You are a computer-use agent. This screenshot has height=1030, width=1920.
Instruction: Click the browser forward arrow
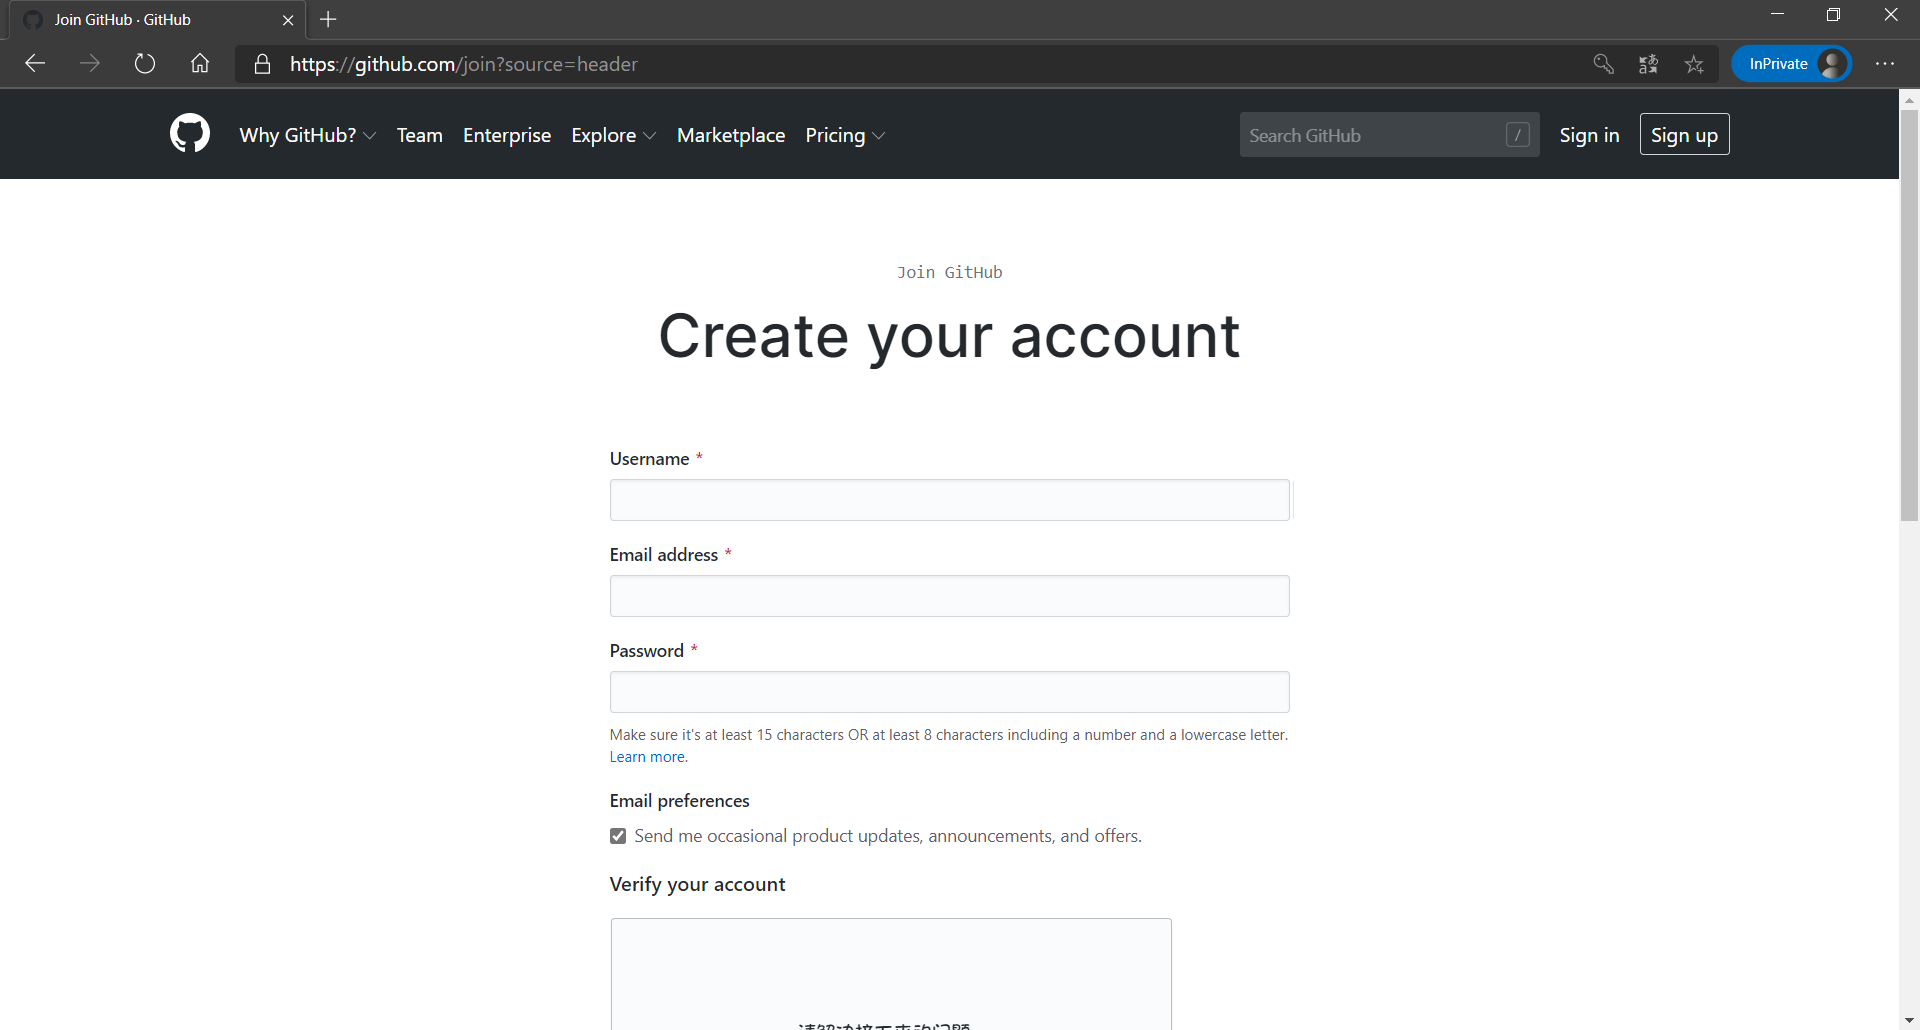tap(90, 64)
